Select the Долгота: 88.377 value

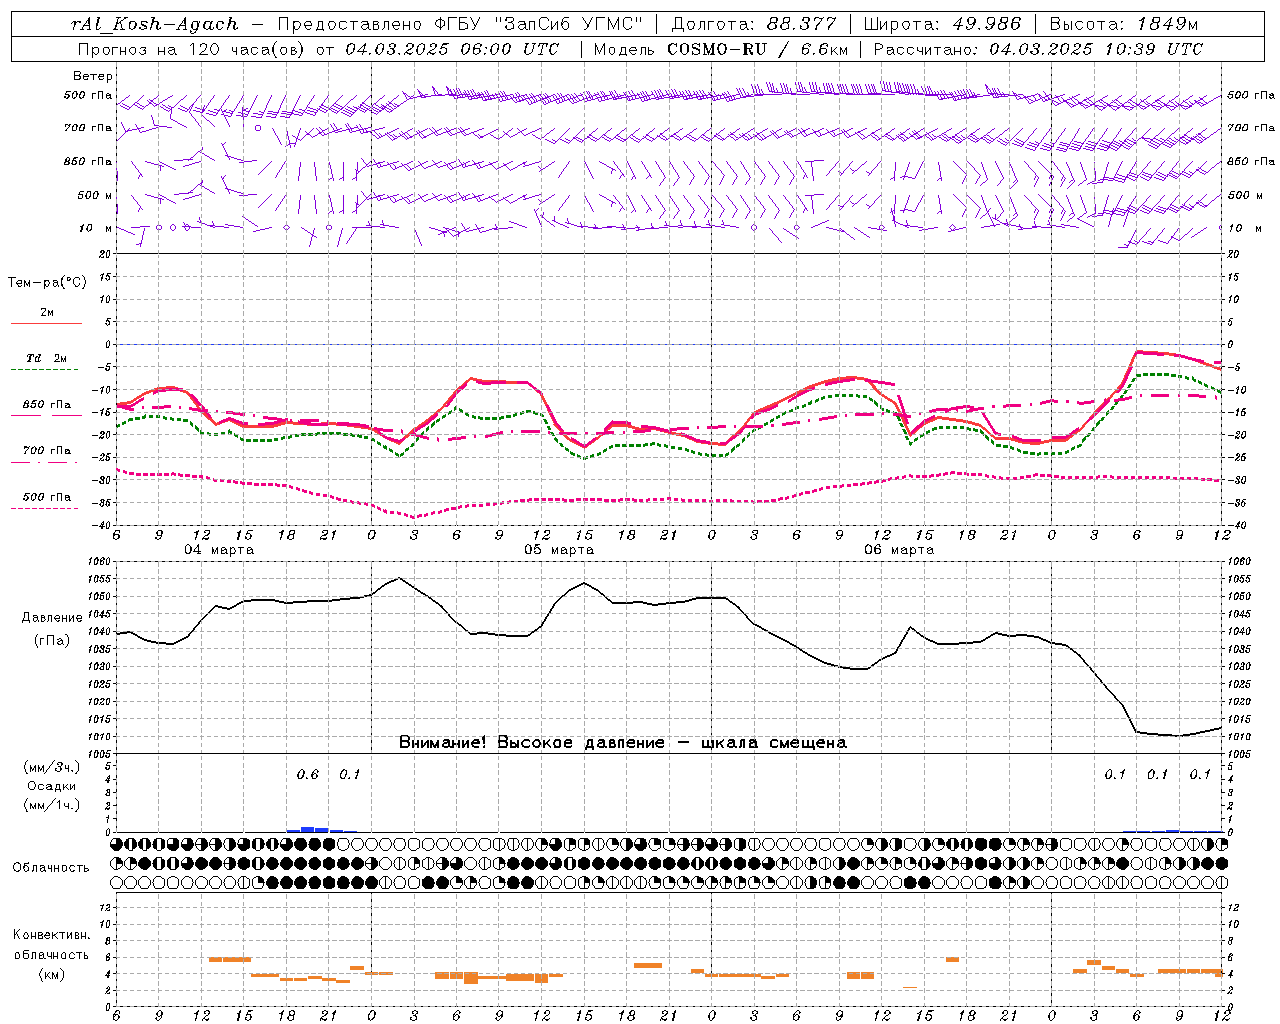point(752,24)
